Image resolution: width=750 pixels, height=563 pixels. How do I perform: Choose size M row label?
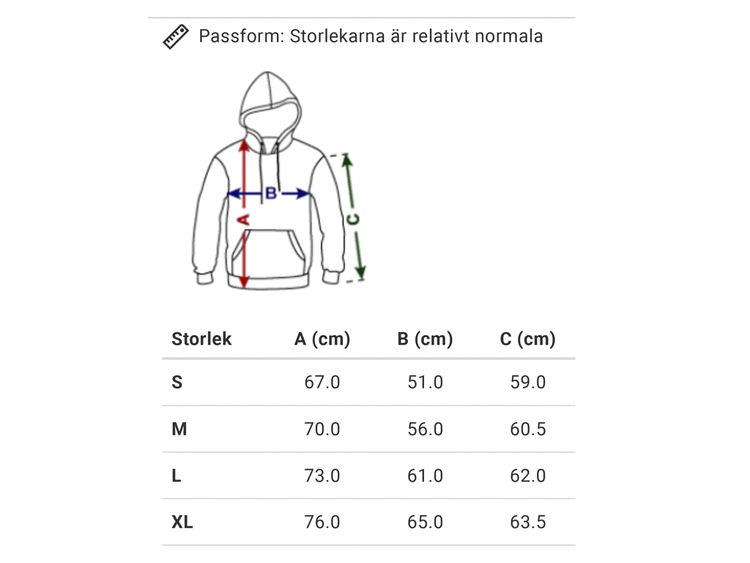pyautogui.click(x=179, y=429)
